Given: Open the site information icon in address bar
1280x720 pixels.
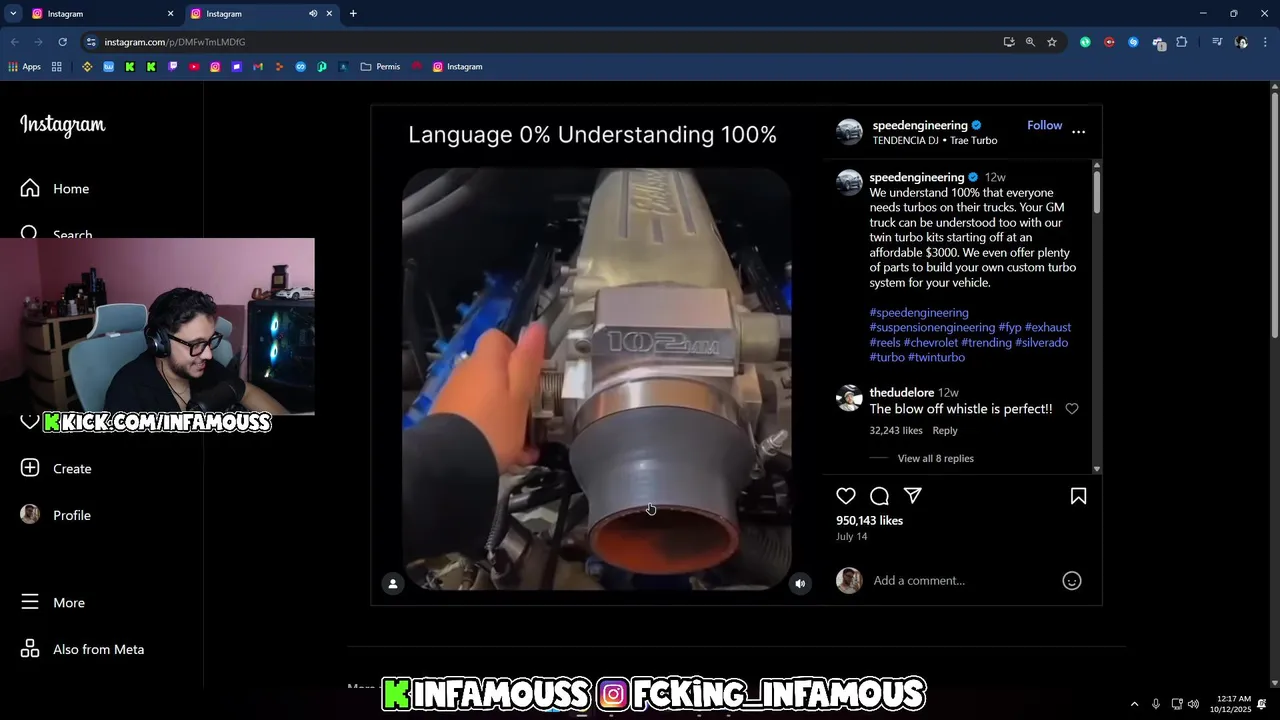Looking at the screenshot, I should tap(91, 42).
